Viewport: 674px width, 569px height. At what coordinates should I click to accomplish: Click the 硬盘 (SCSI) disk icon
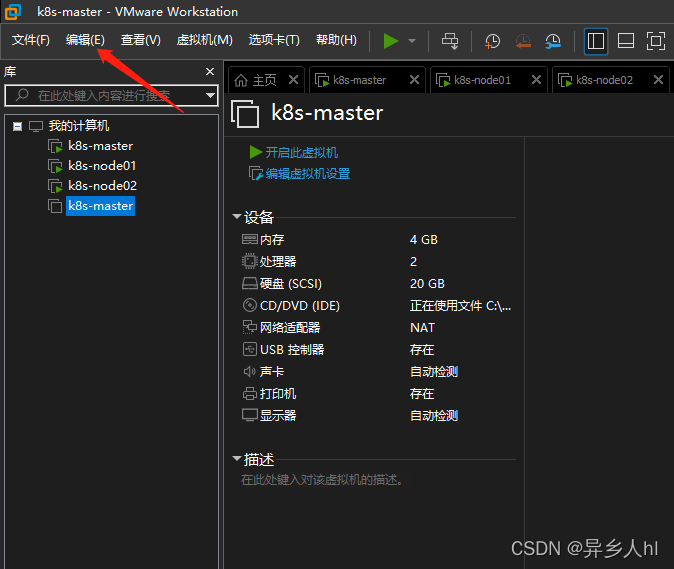250,283
